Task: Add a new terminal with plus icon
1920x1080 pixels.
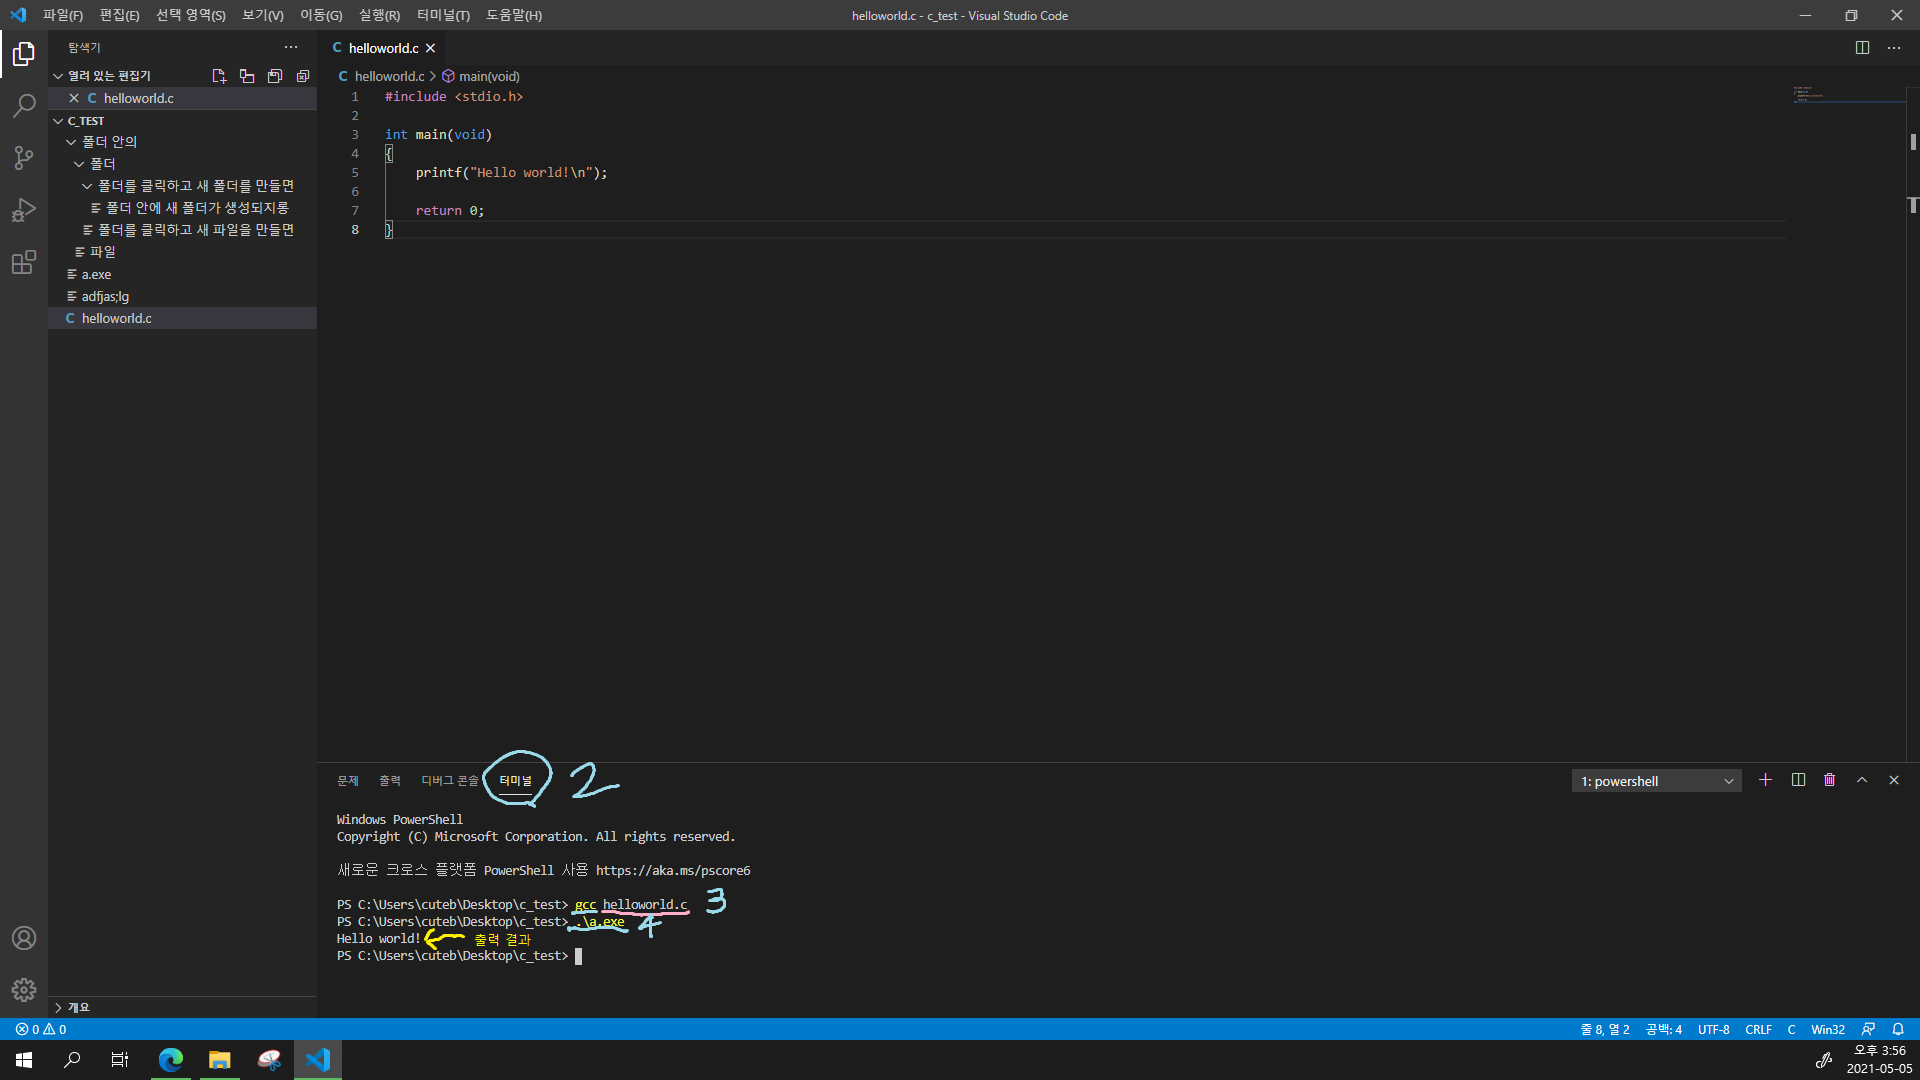Action: 1766,780
